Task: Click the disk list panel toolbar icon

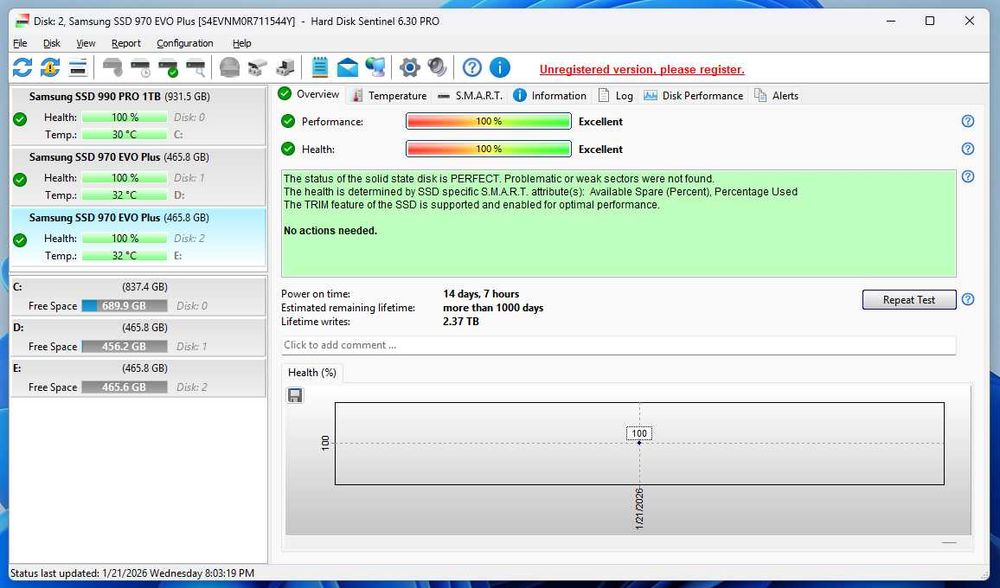Action: pyautogui.click(x=78, y=68)
